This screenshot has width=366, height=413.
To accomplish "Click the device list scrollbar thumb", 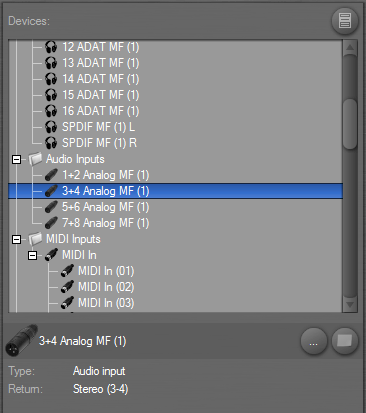I will (x=350, y=124).
